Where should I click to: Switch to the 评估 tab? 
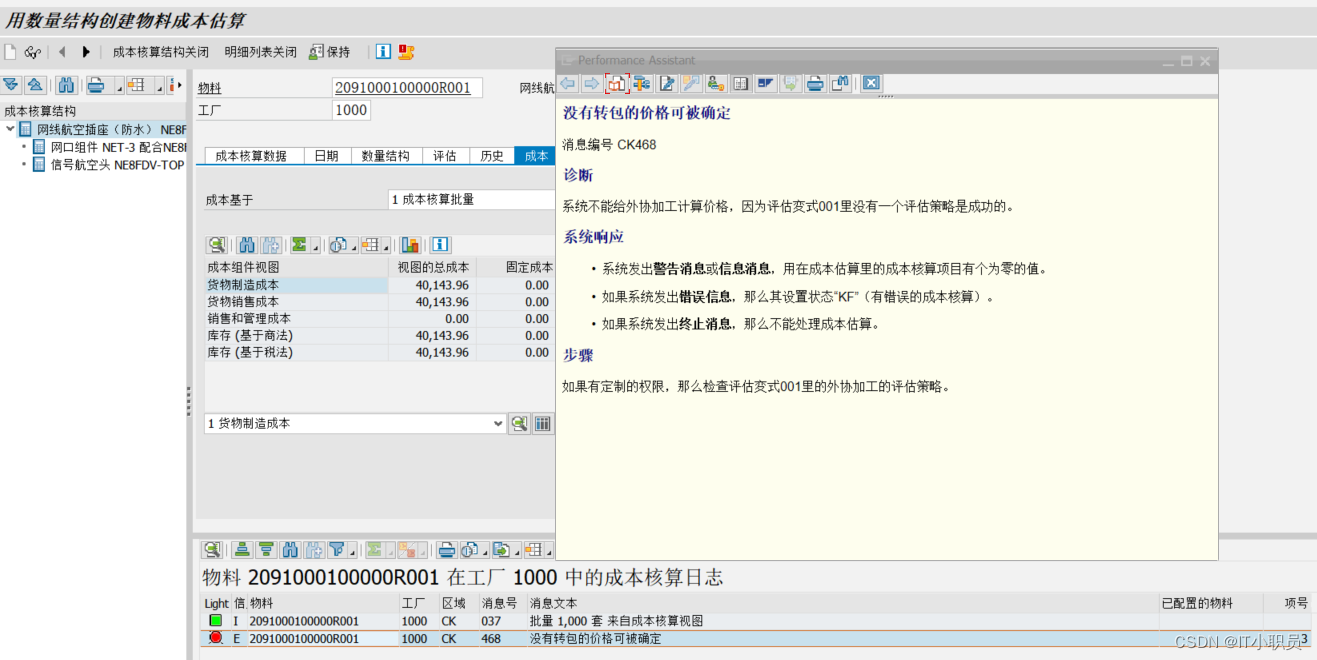pos(444,156)
